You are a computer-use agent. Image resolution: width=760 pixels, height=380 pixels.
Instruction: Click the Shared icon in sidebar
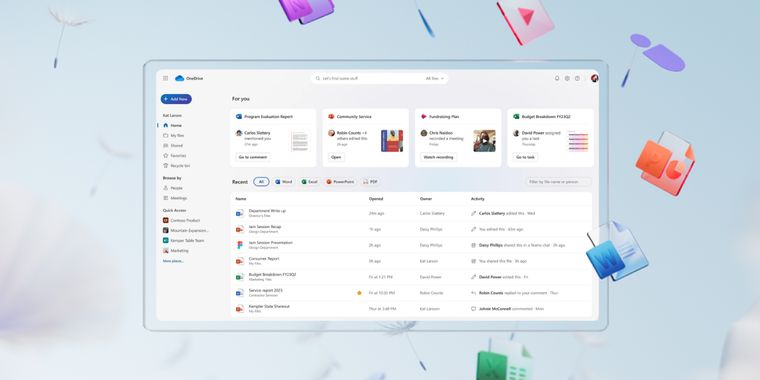pyautogui.click(x=166, y=145)
